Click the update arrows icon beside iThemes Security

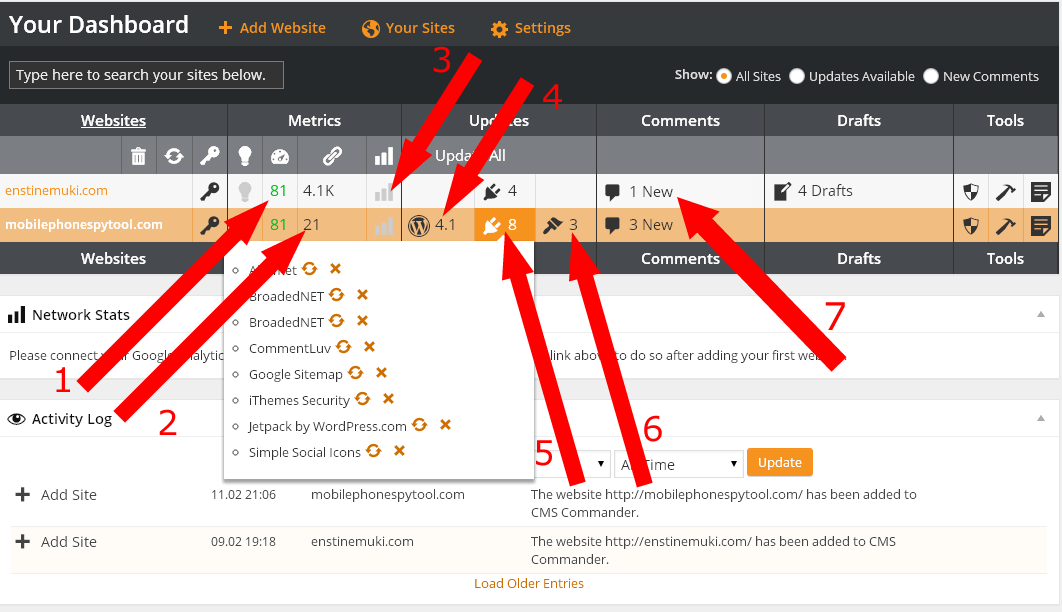tap(363, 399)
